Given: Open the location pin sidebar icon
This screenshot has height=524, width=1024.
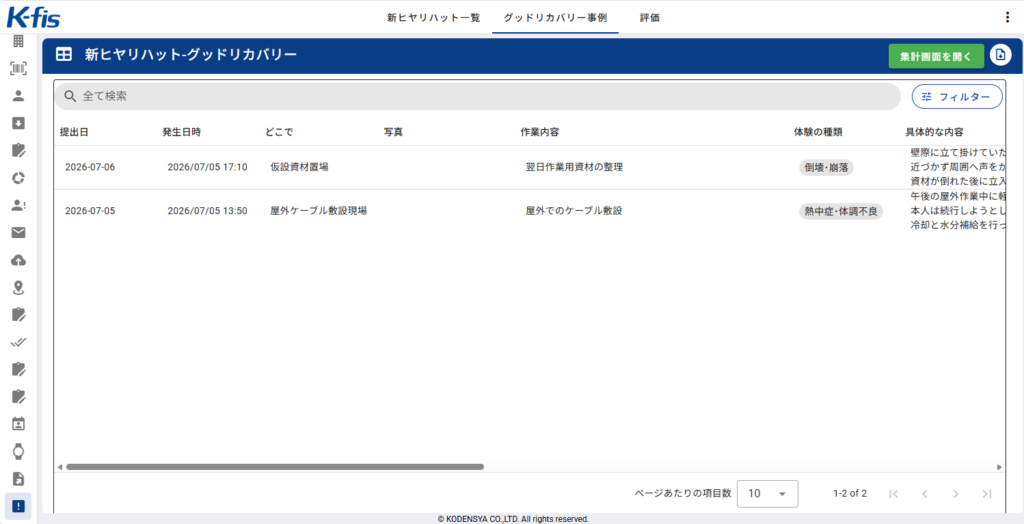Looking at the screenshot, I should point(18,287).
